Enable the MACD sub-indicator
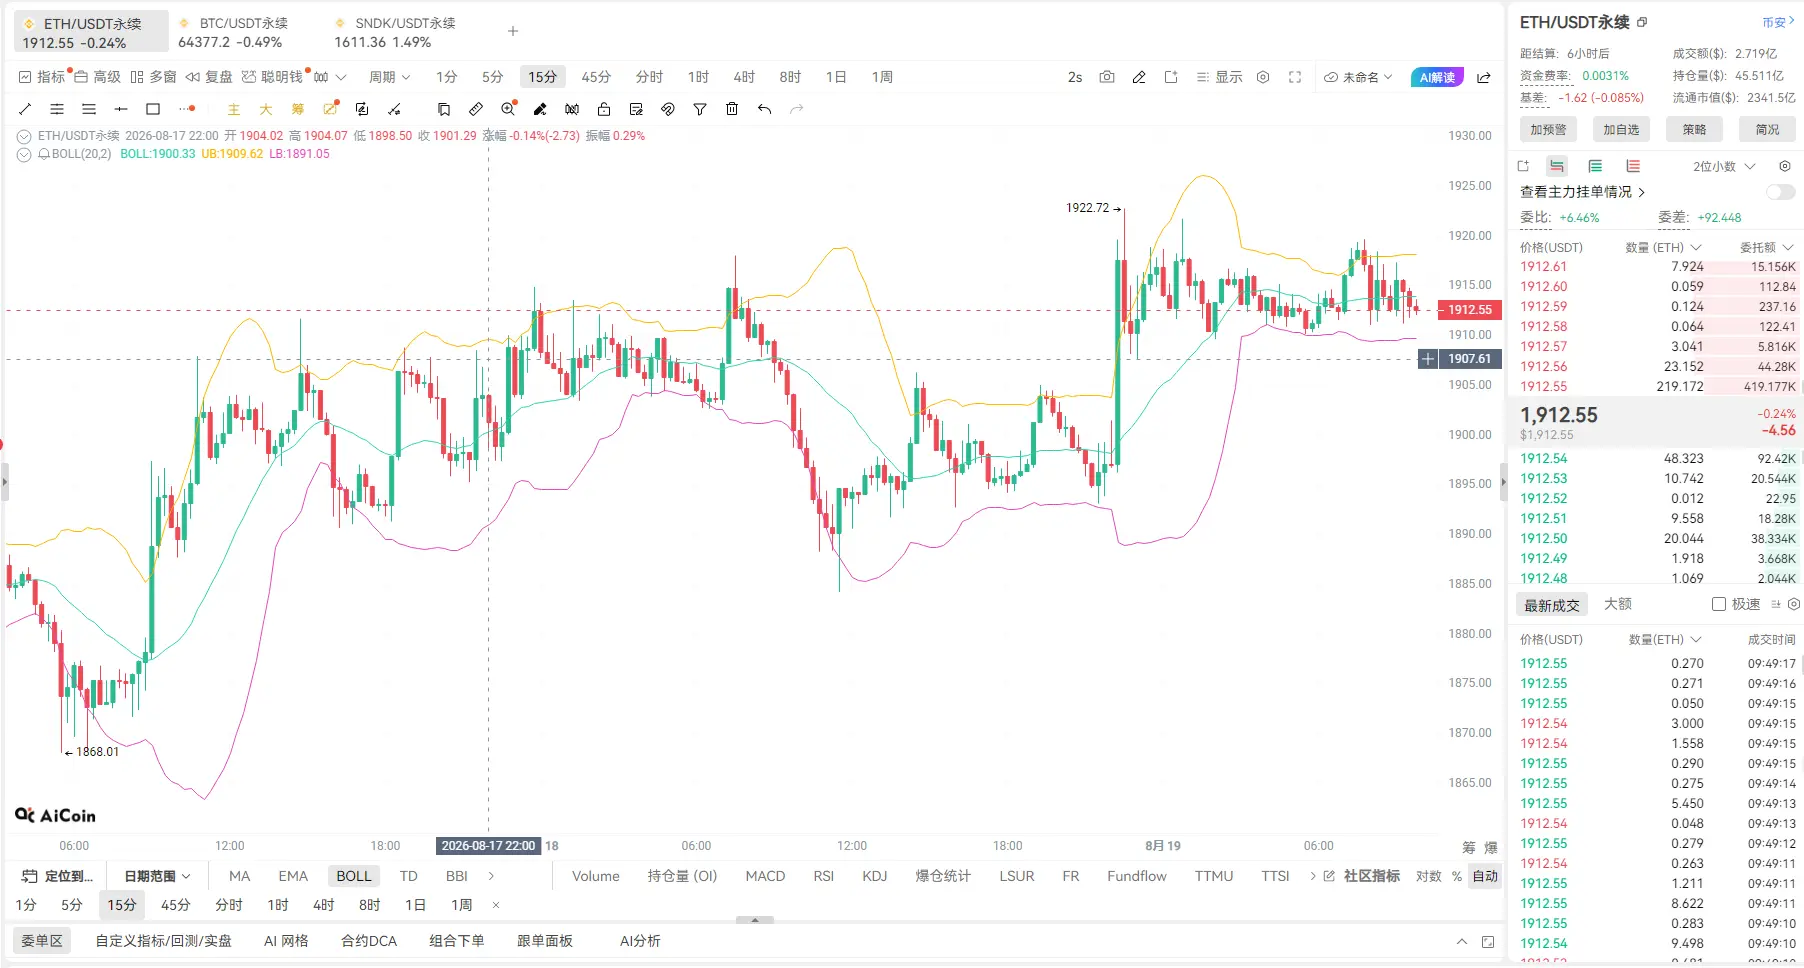This screenshot has height=968, width=1804. (x=765, y=876)
